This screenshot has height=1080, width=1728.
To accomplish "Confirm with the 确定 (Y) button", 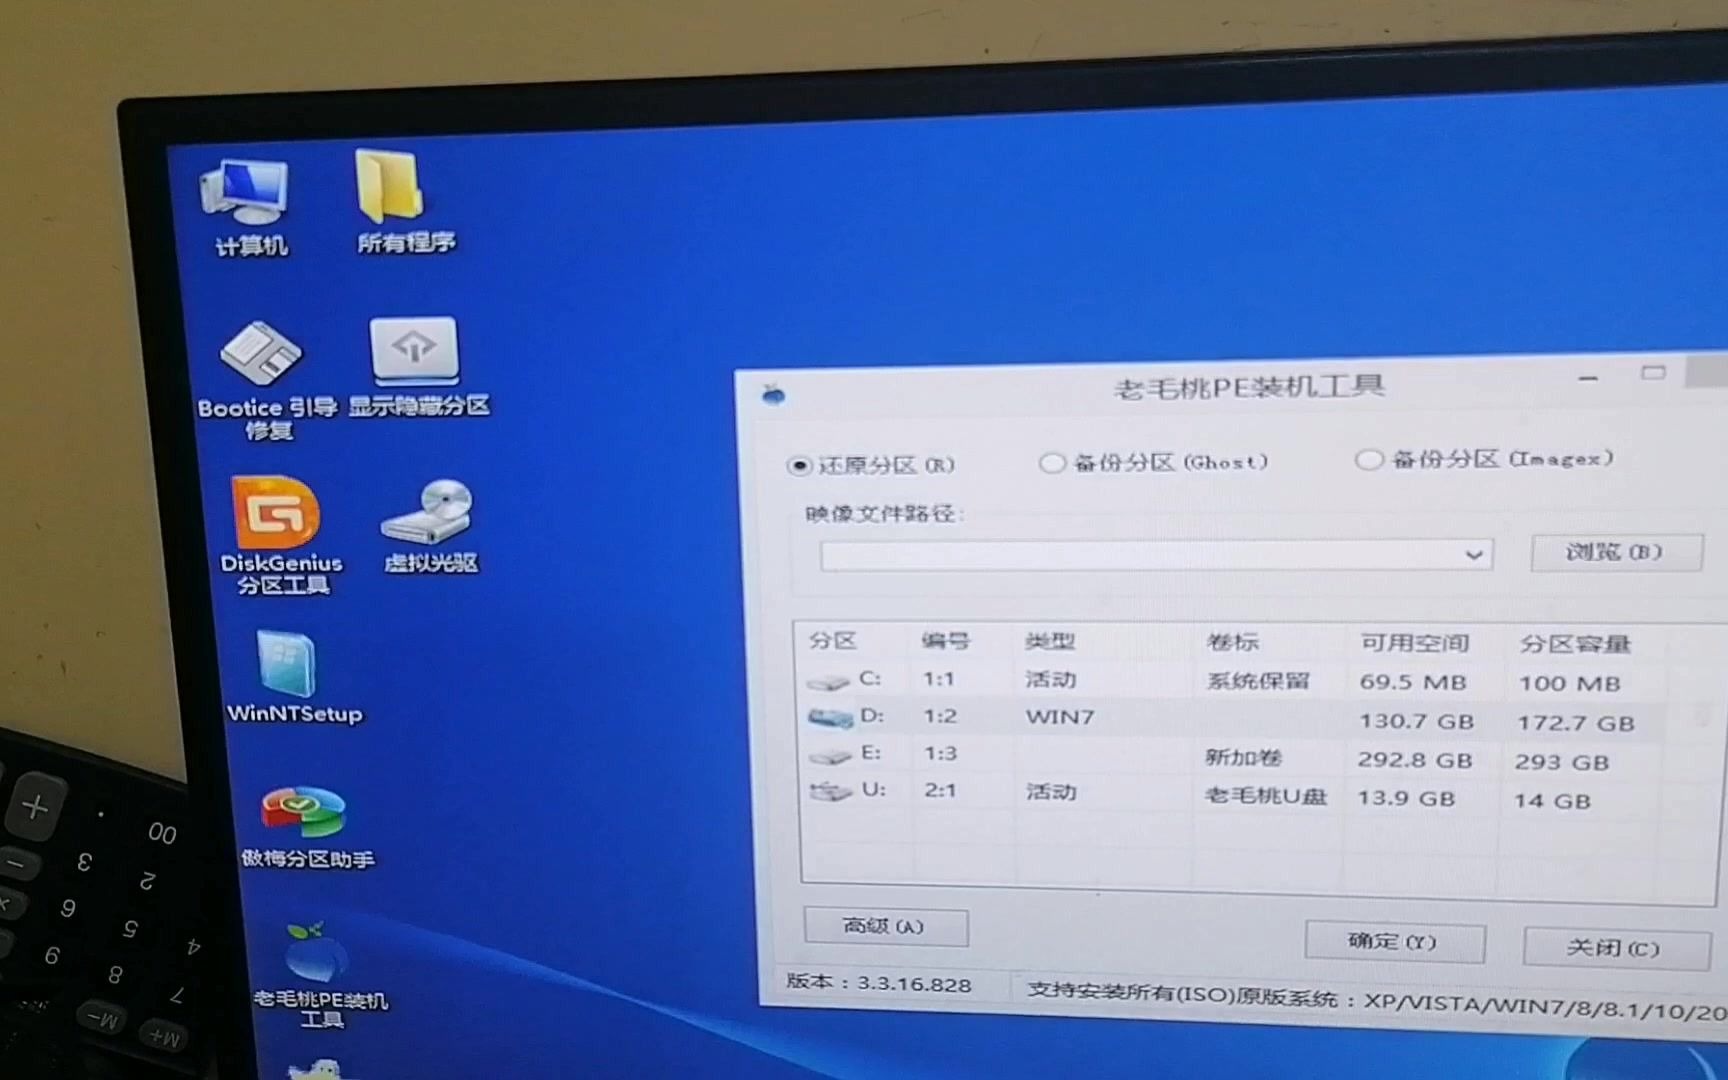I will [1394, 941].
